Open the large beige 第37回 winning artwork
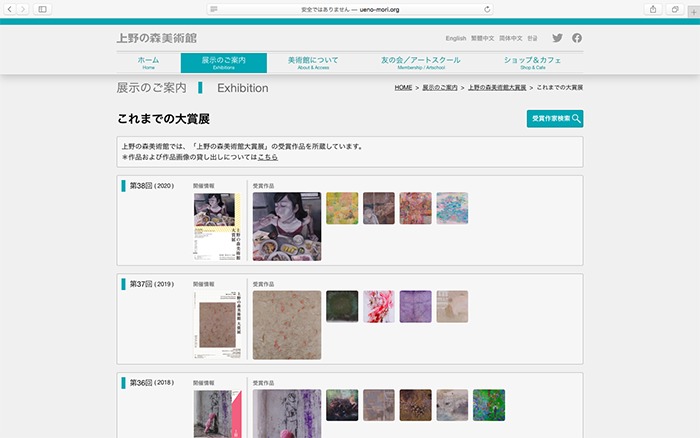Screen dimensions: 700x438 [x=287, y=325]
